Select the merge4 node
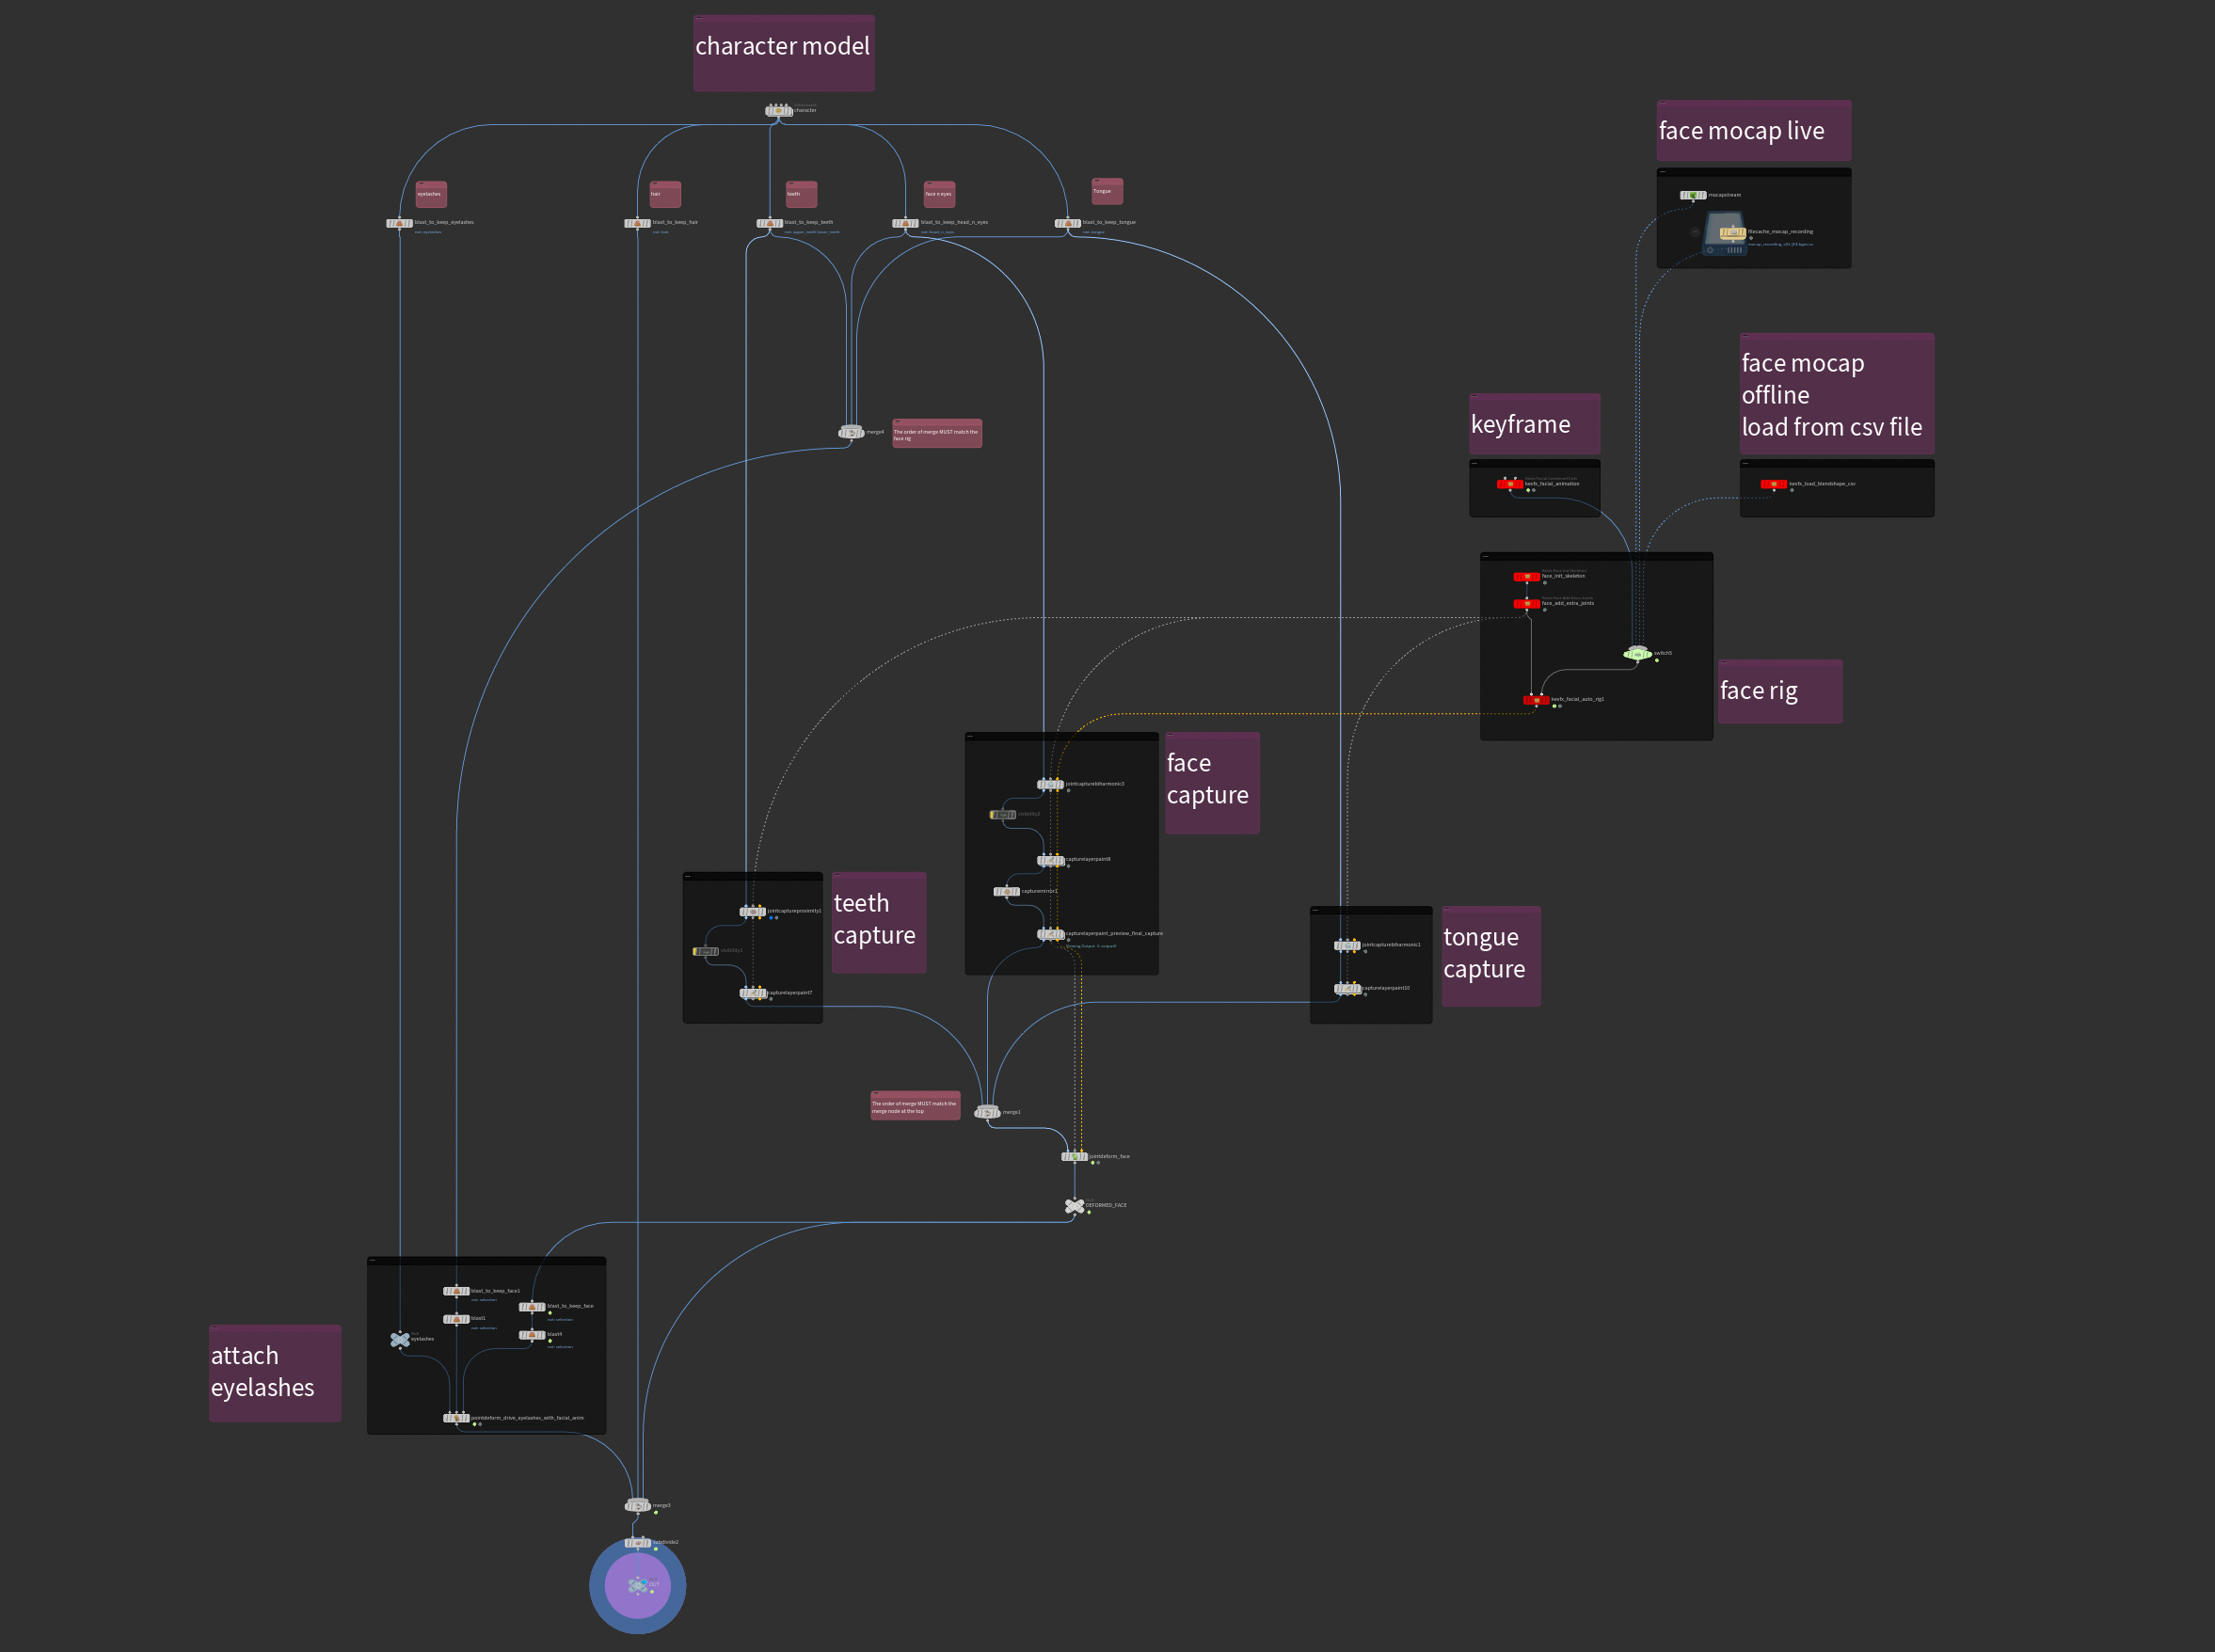2215x1652 pixels. click(x=852, y=432)
